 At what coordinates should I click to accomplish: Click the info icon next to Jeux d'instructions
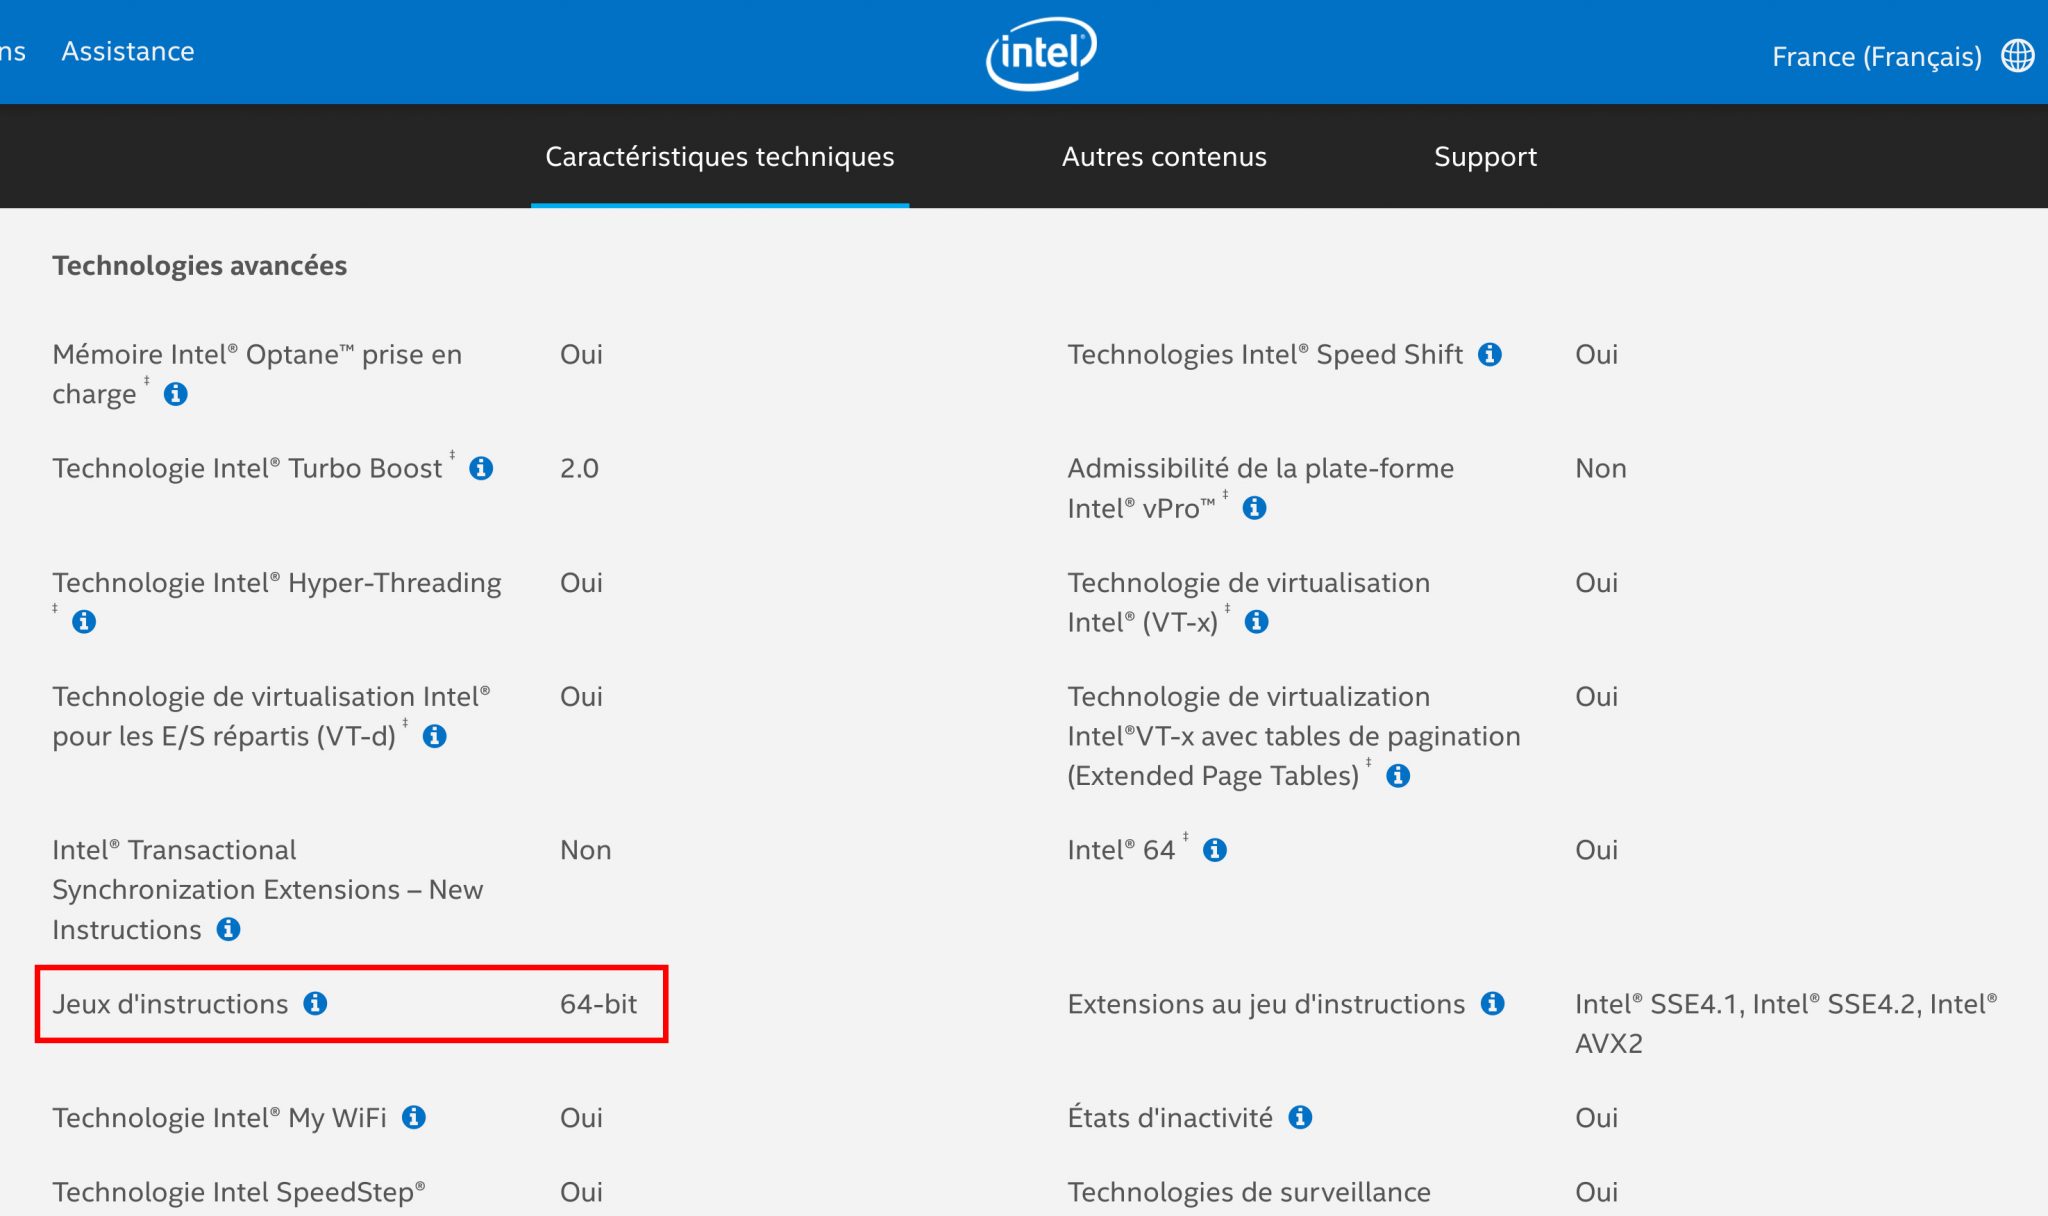[x=318, y=1005]
